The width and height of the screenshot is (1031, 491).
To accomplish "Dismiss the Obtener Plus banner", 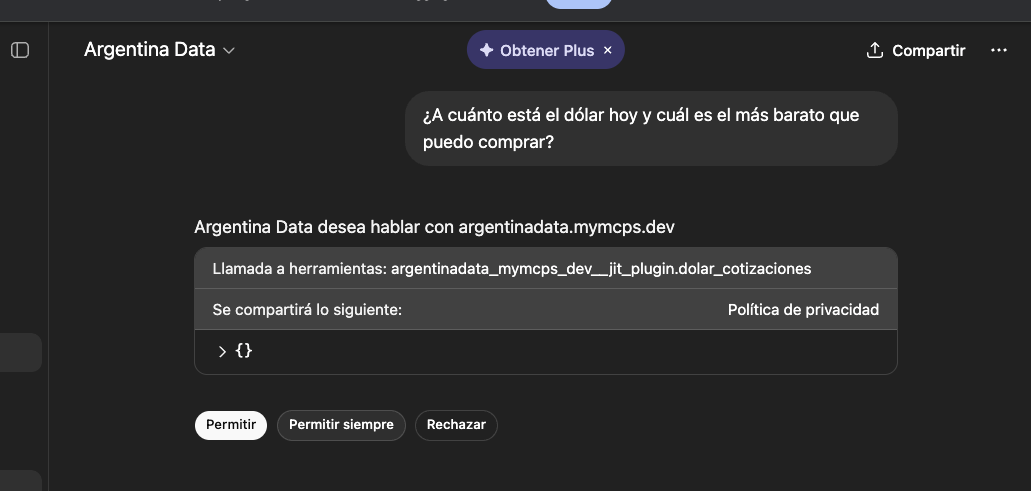I will [x=608, y=50].
